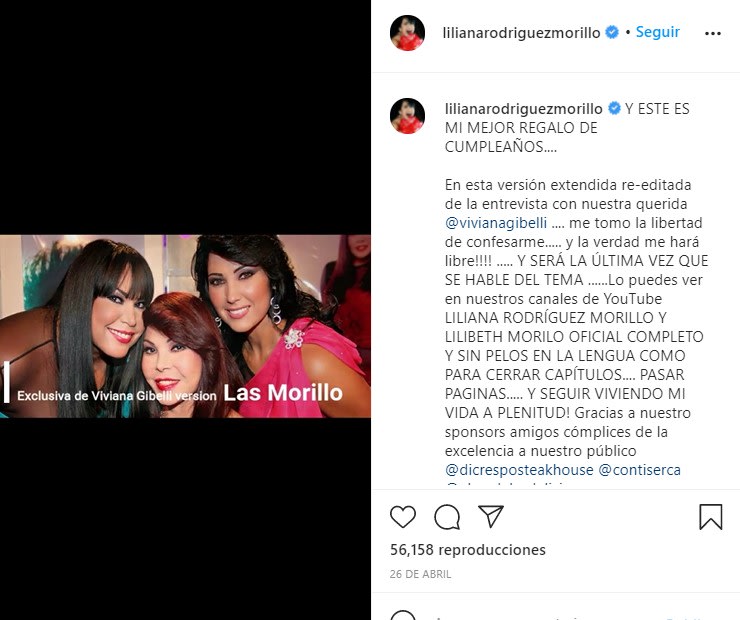This screenshot has width=740, height=620.
Task: Open the @vivianagibelli mention link
Action: [496, 223]
